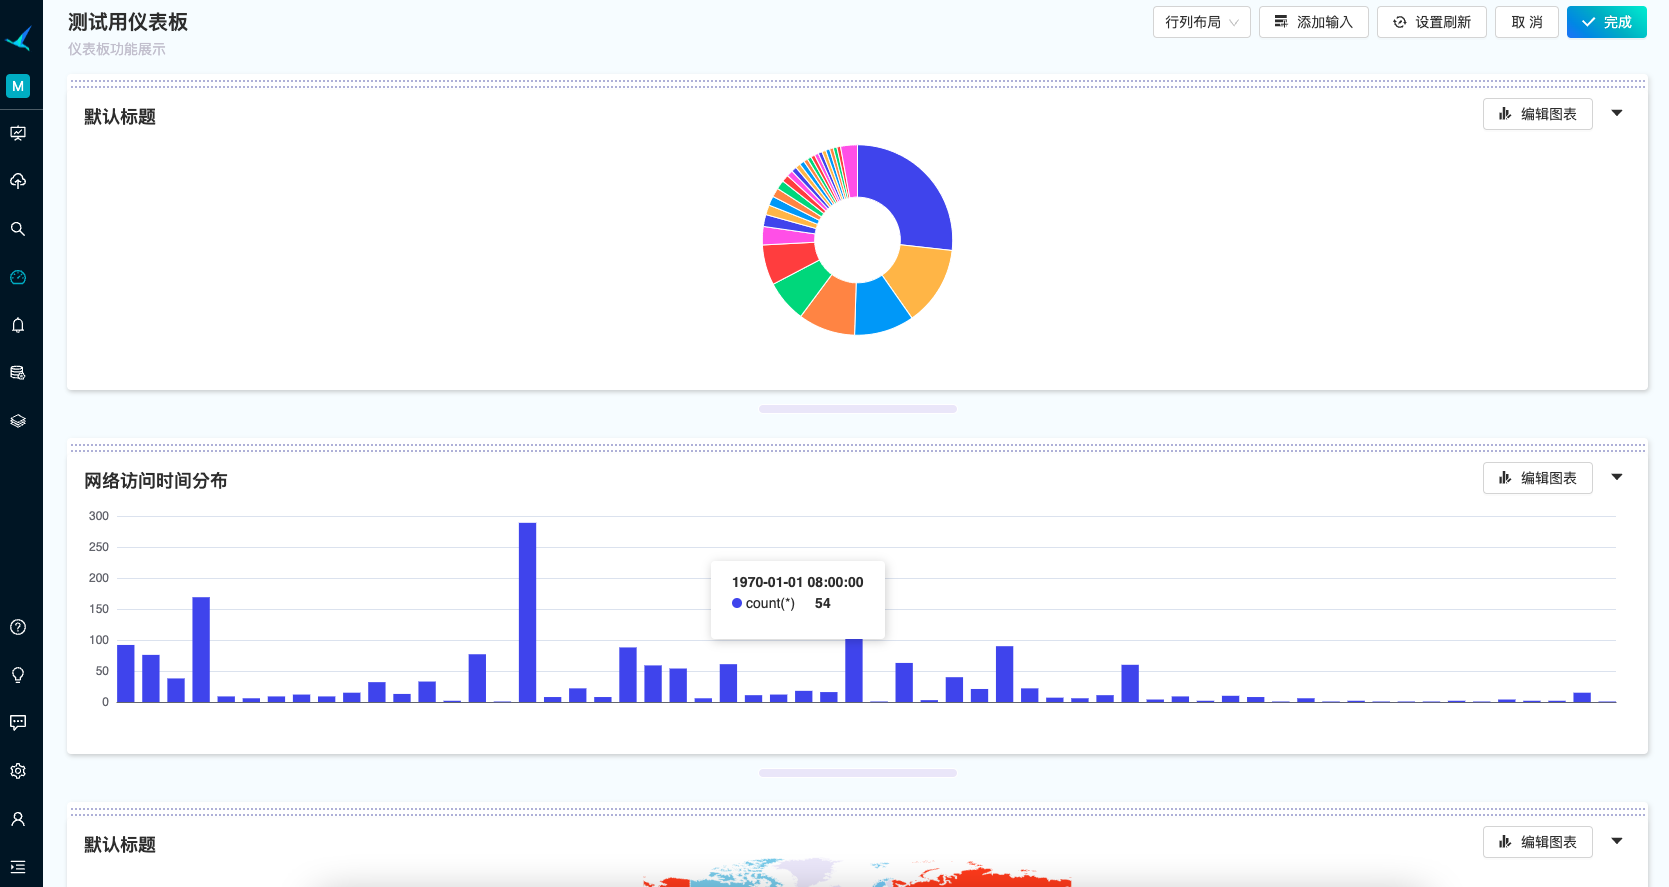Click the red pie slice
This screenshot has height=887, width=1669.
tap(787, 261)
